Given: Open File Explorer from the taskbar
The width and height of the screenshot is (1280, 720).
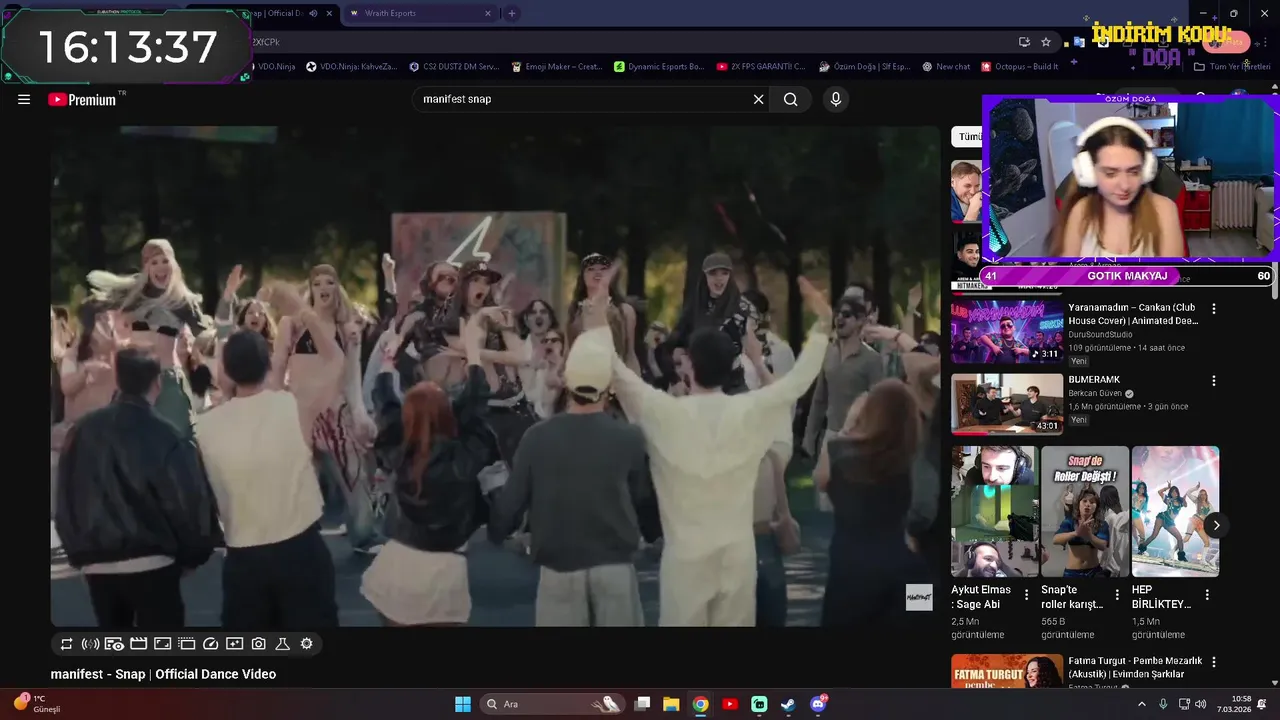Looking at the screenshot, I should click(671, 704).
